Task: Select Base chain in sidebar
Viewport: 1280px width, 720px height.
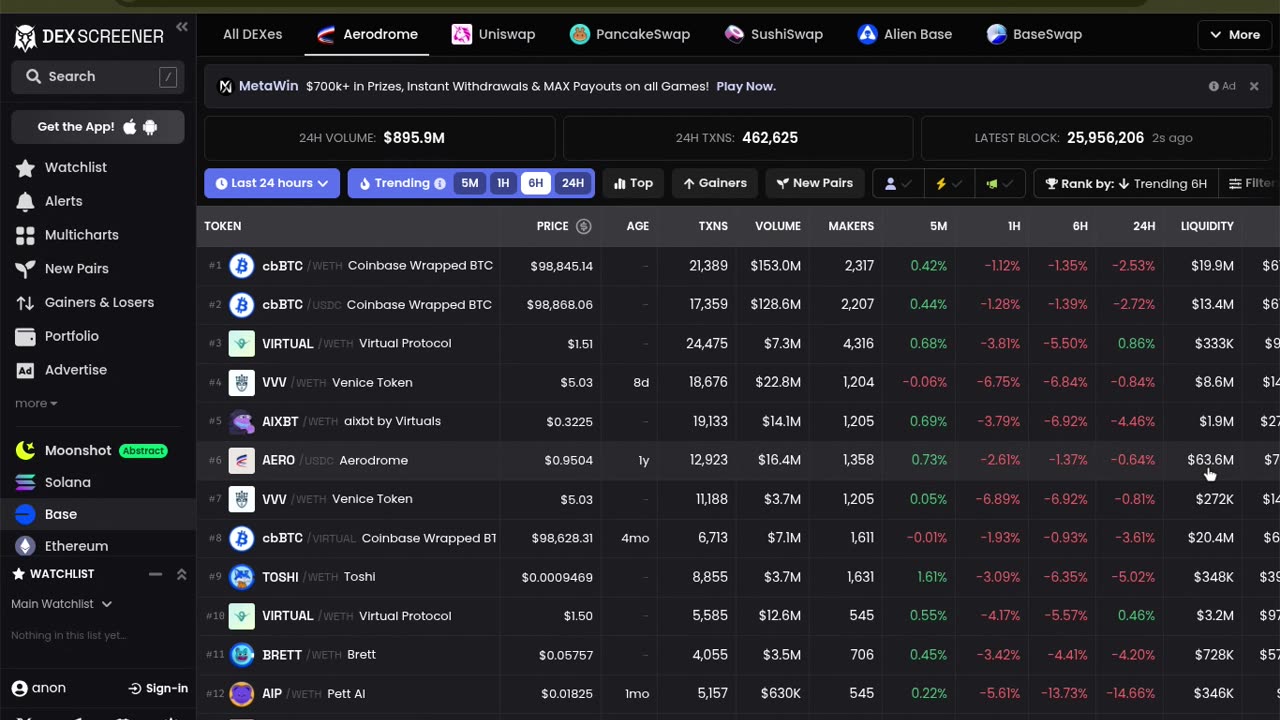Action: (98, 514)
